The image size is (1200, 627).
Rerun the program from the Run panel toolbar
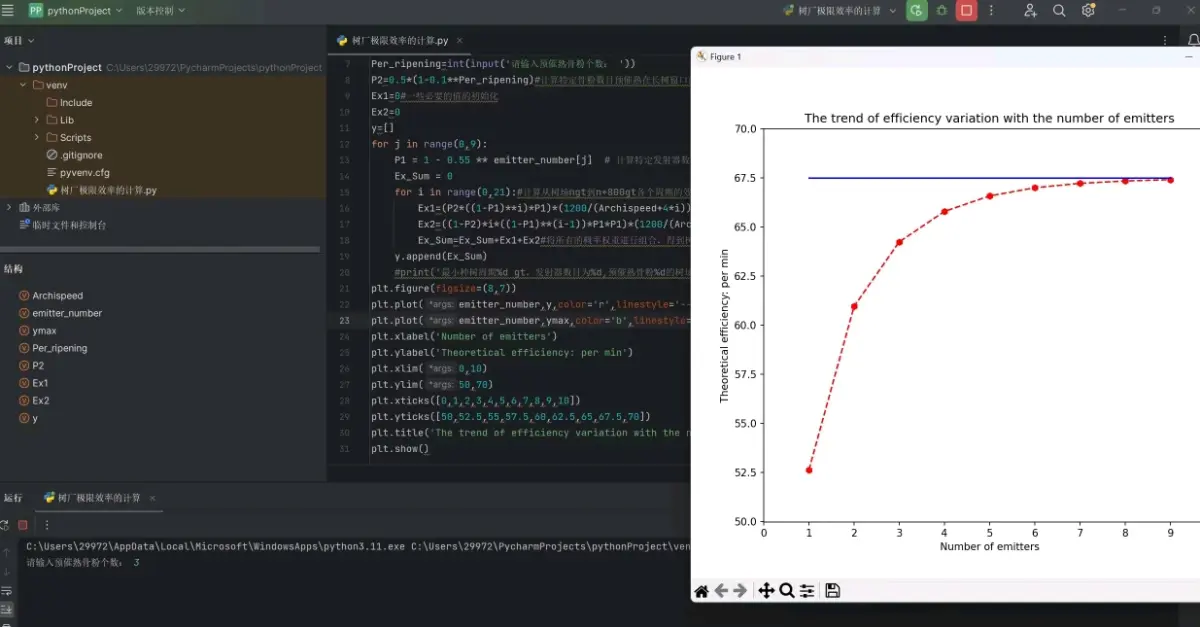pyautogui.click(x=5, y=525)
